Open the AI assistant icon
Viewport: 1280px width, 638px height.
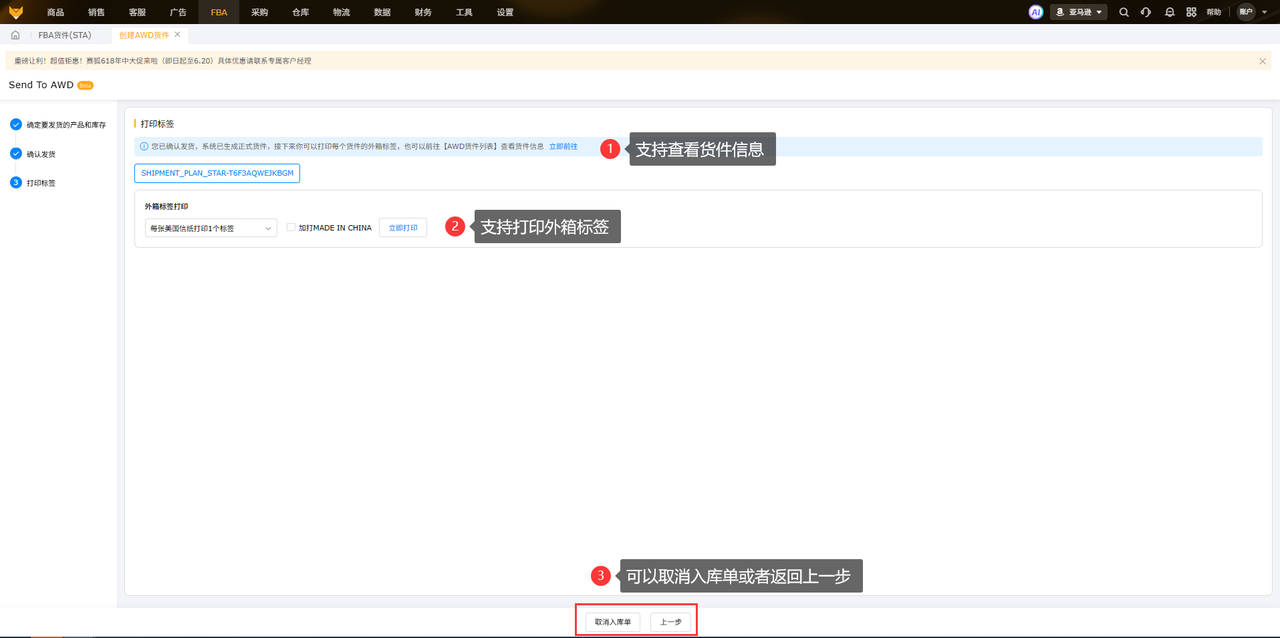(x=1036, y=12)
